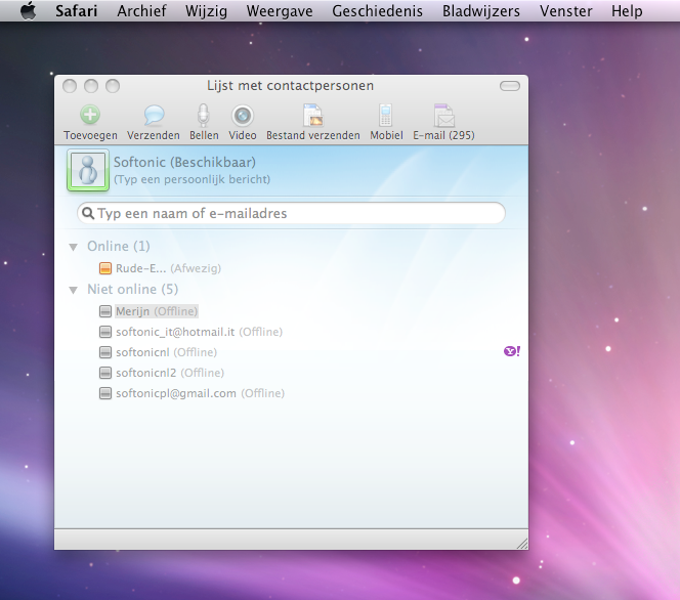
Task: Click the magnifying glass search icon
Action: click(x=88, y=213)
